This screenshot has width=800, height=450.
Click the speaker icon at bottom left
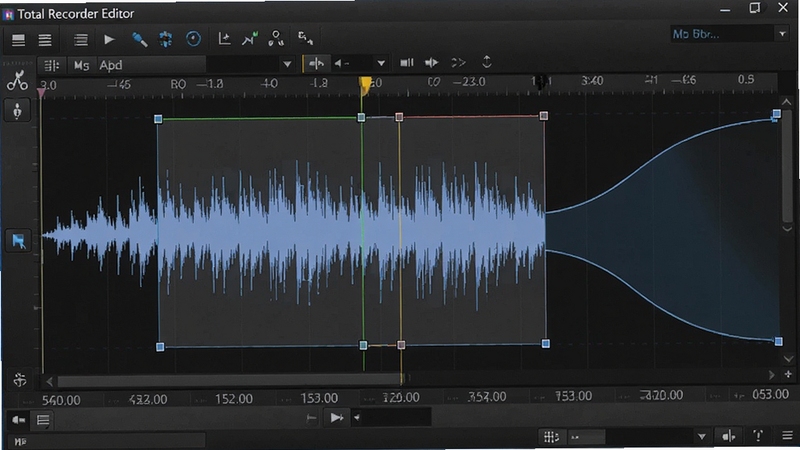tap(19, 420)
